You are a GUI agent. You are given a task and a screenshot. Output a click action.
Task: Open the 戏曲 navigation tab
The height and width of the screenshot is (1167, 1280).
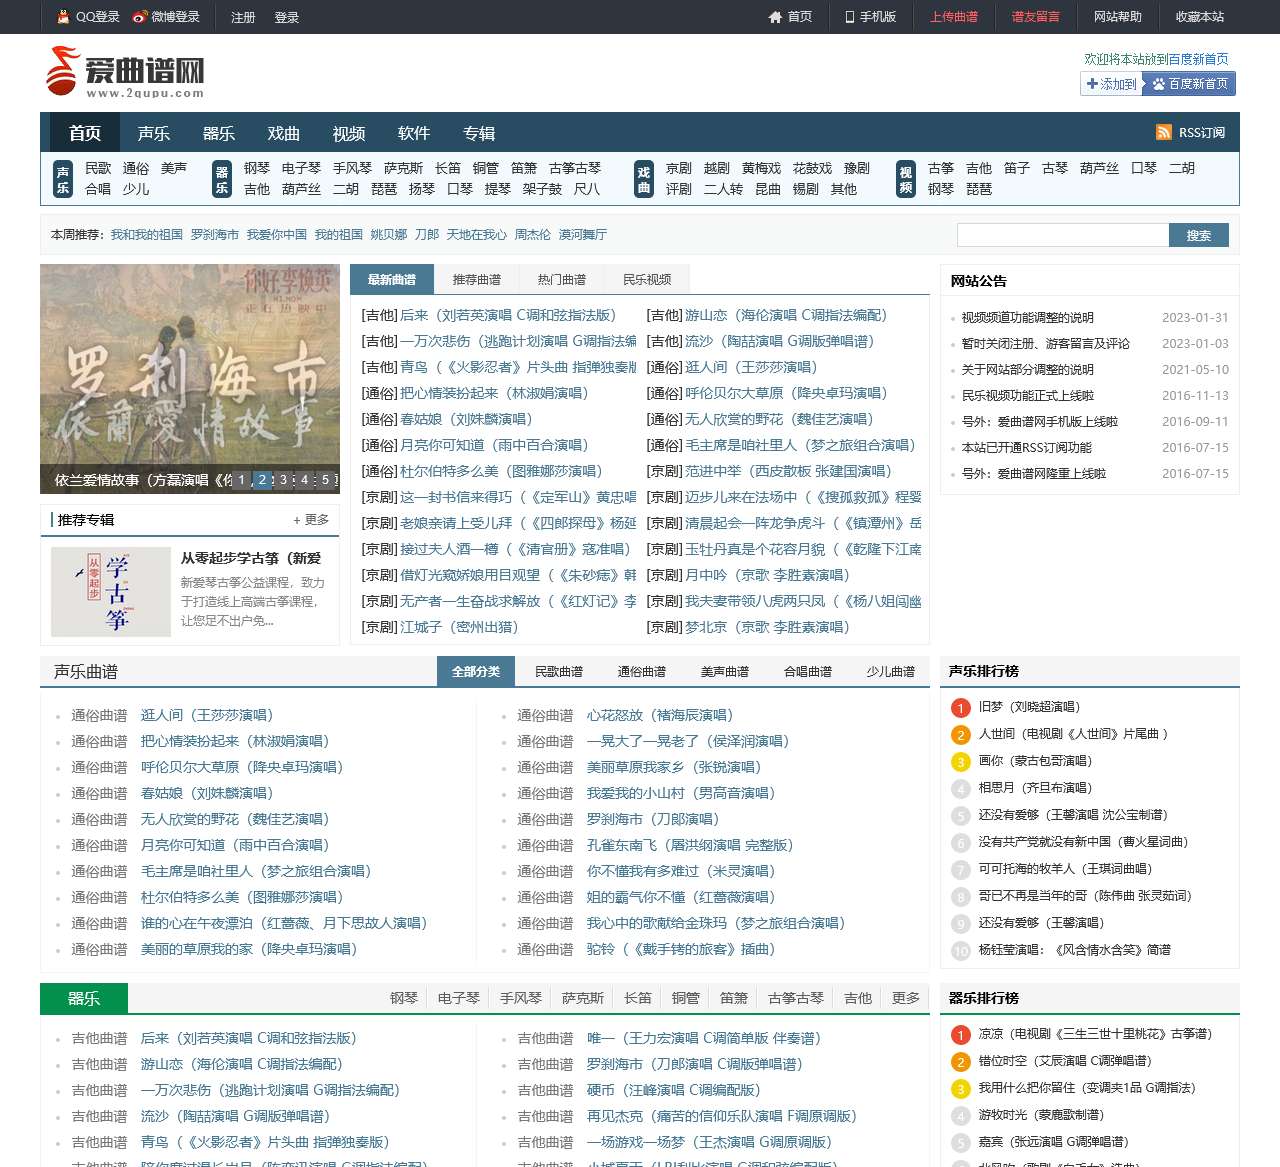284,132
